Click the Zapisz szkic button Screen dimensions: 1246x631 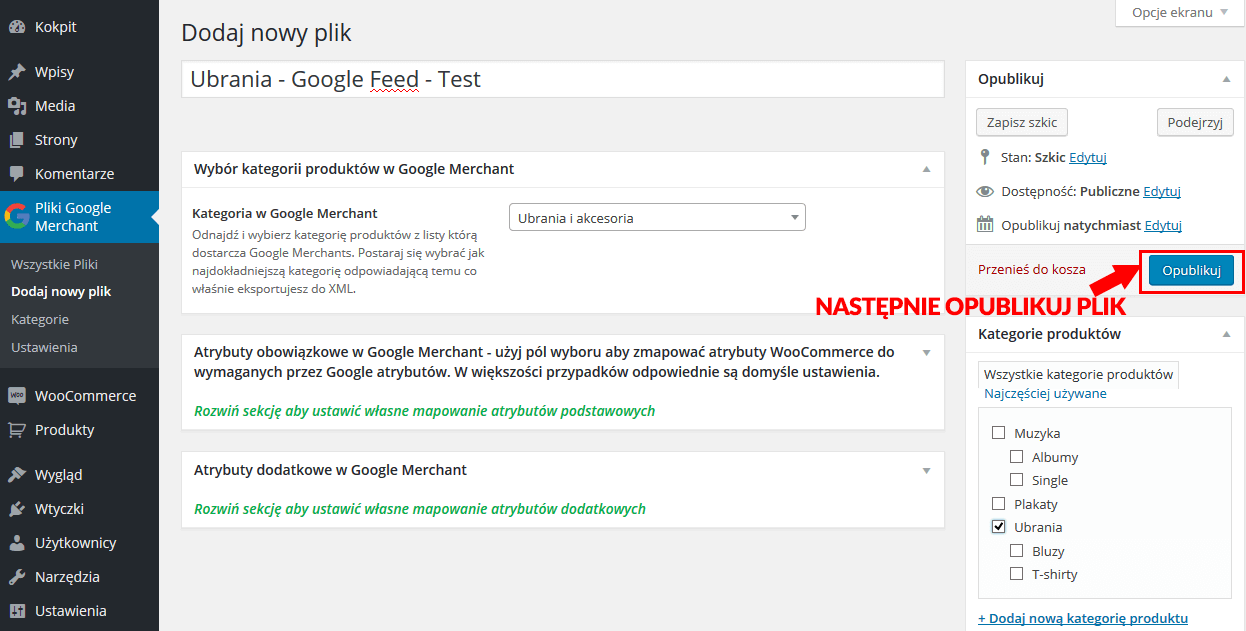point(1022,122)
